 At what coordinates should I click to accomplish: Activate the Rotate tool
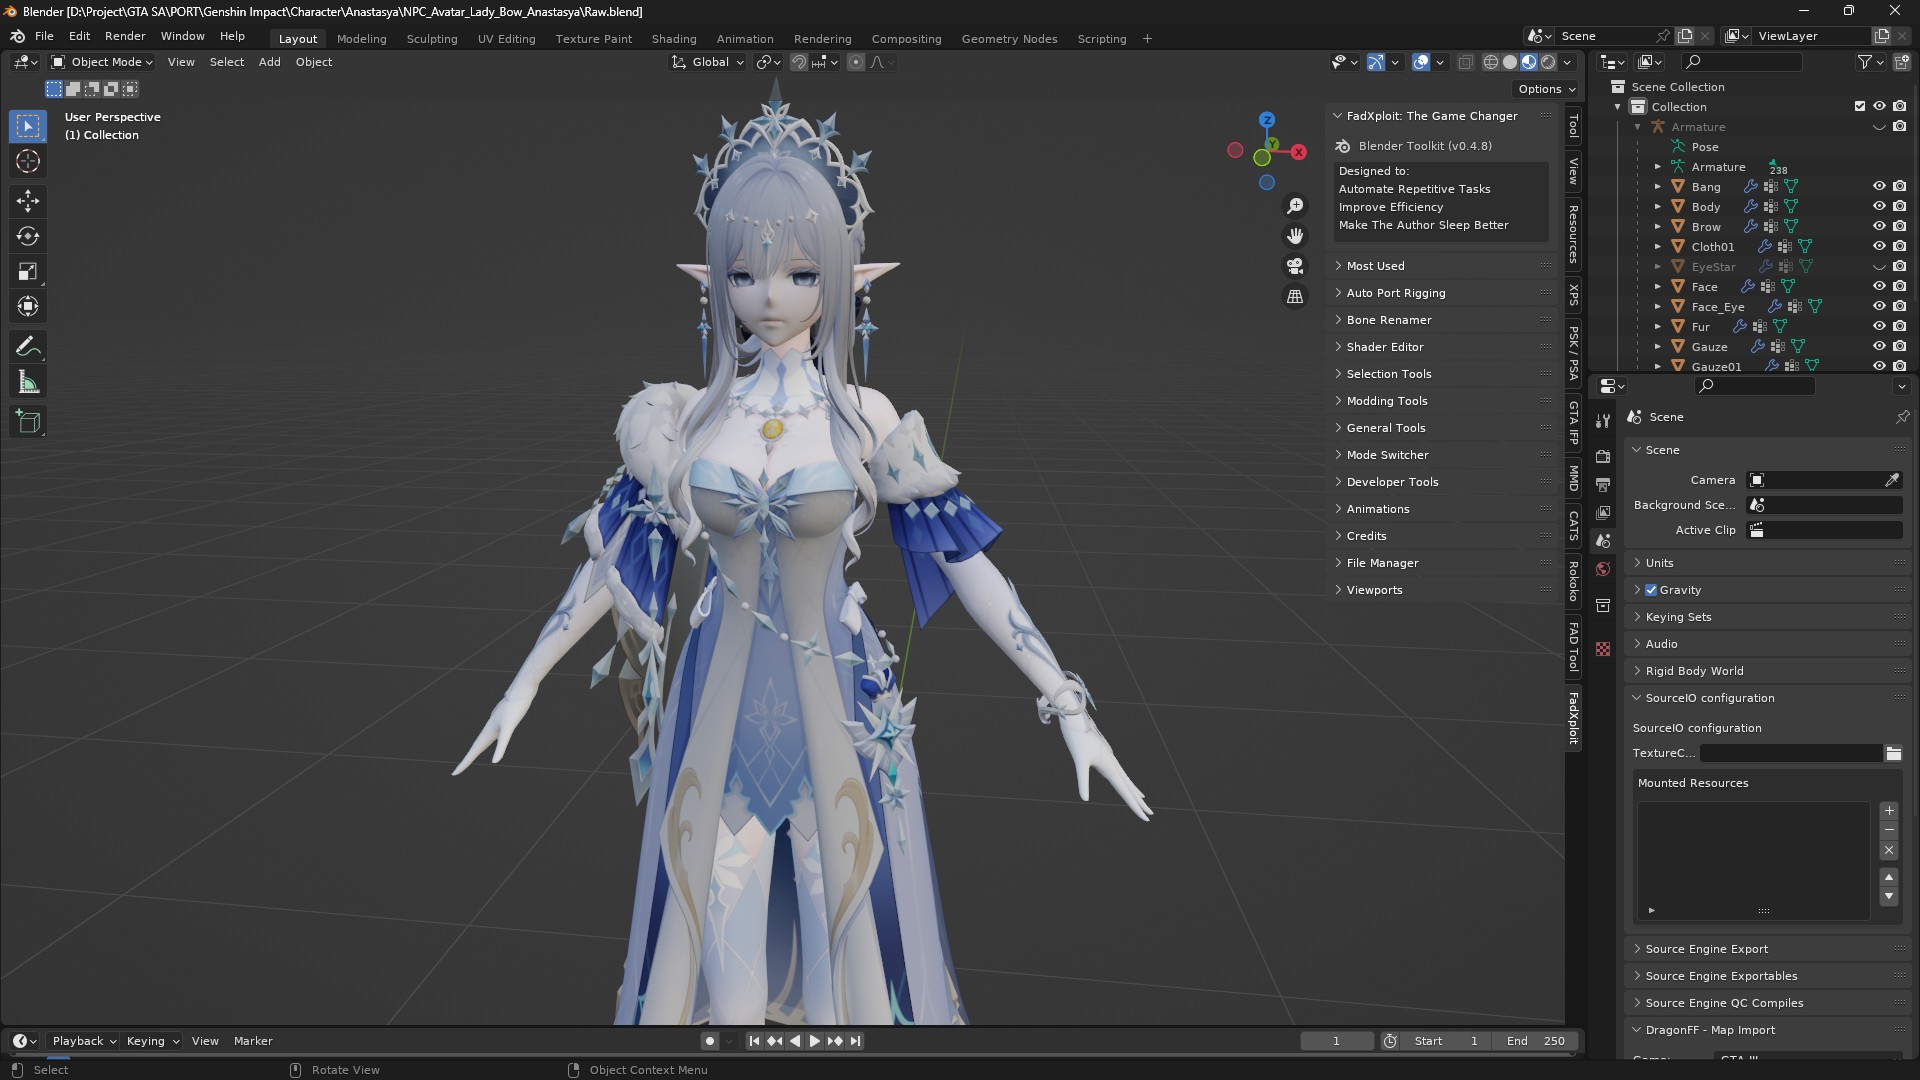point(28,236)
